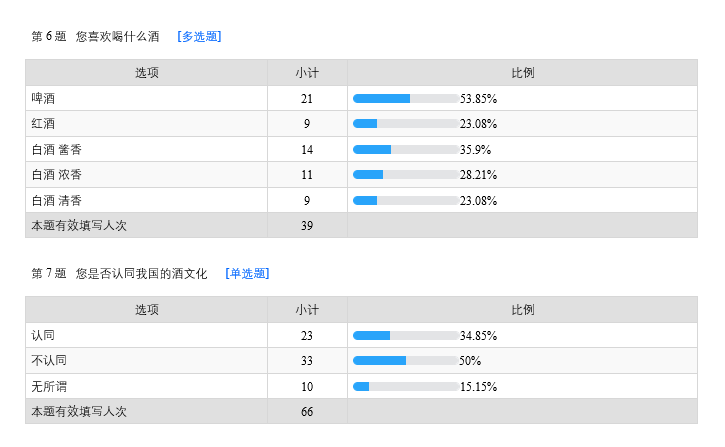Click the 白酒 酱香 progress bar showing 35.9%

click(405, 150)
